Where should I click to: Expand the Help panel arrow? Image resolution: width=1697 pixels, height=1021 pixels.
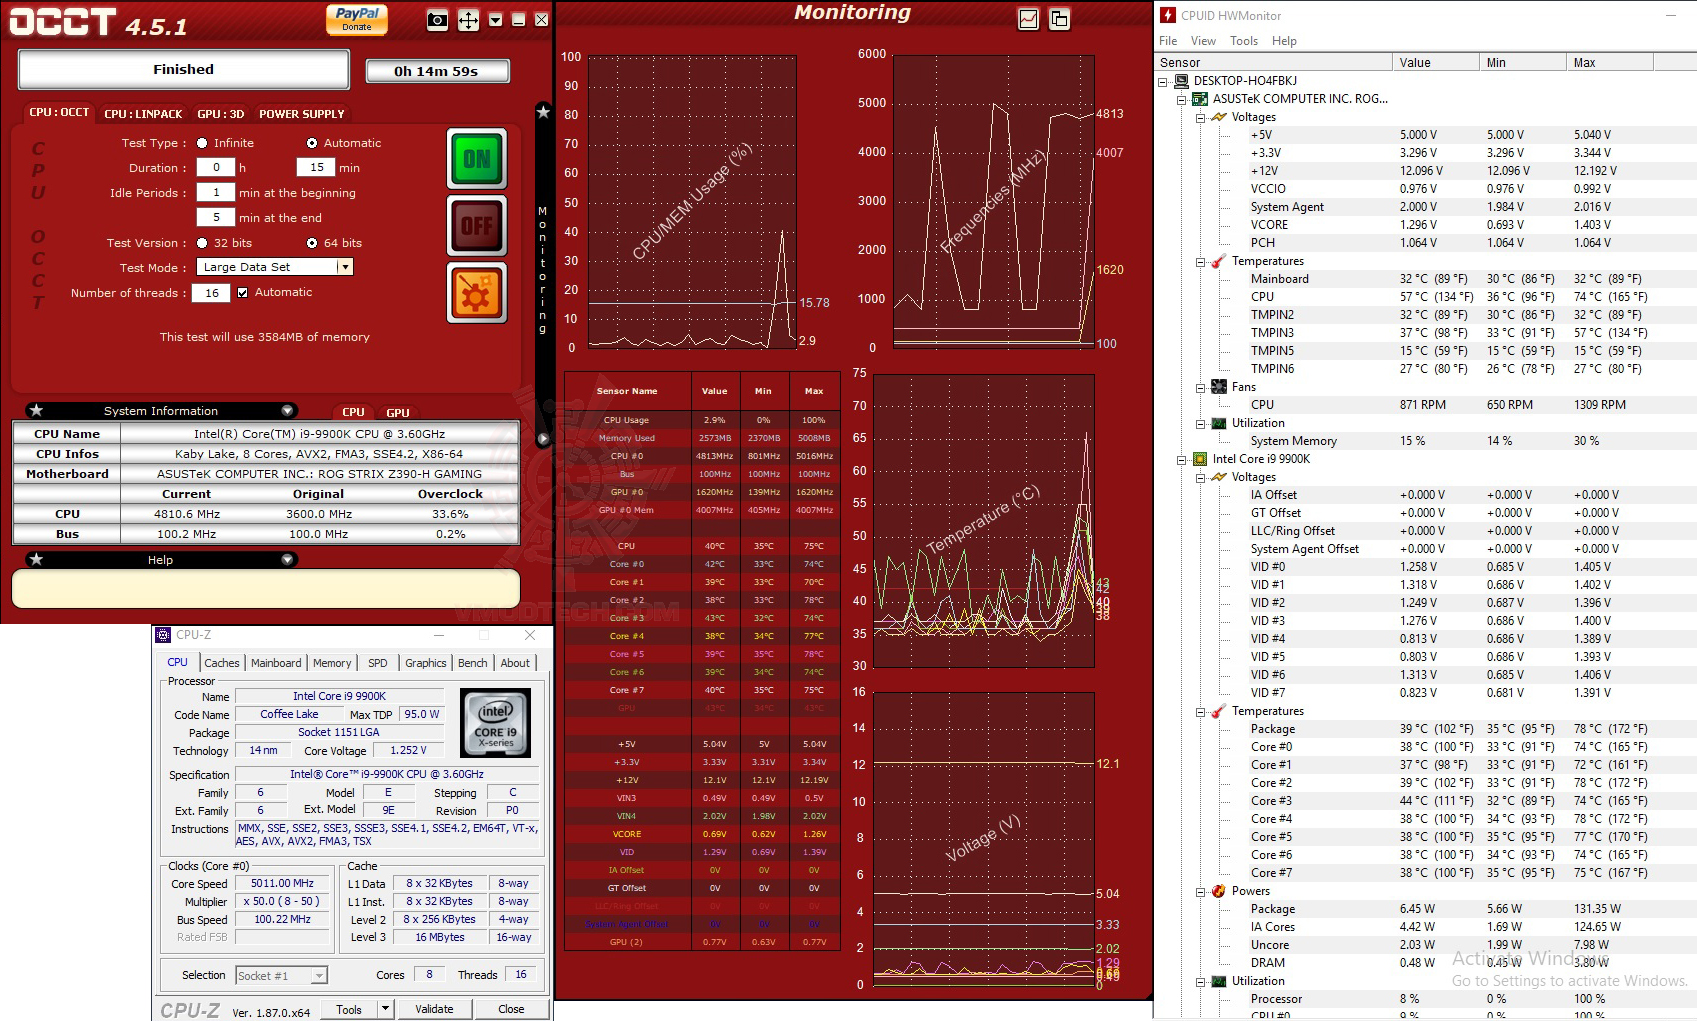(x=287, y=559)
